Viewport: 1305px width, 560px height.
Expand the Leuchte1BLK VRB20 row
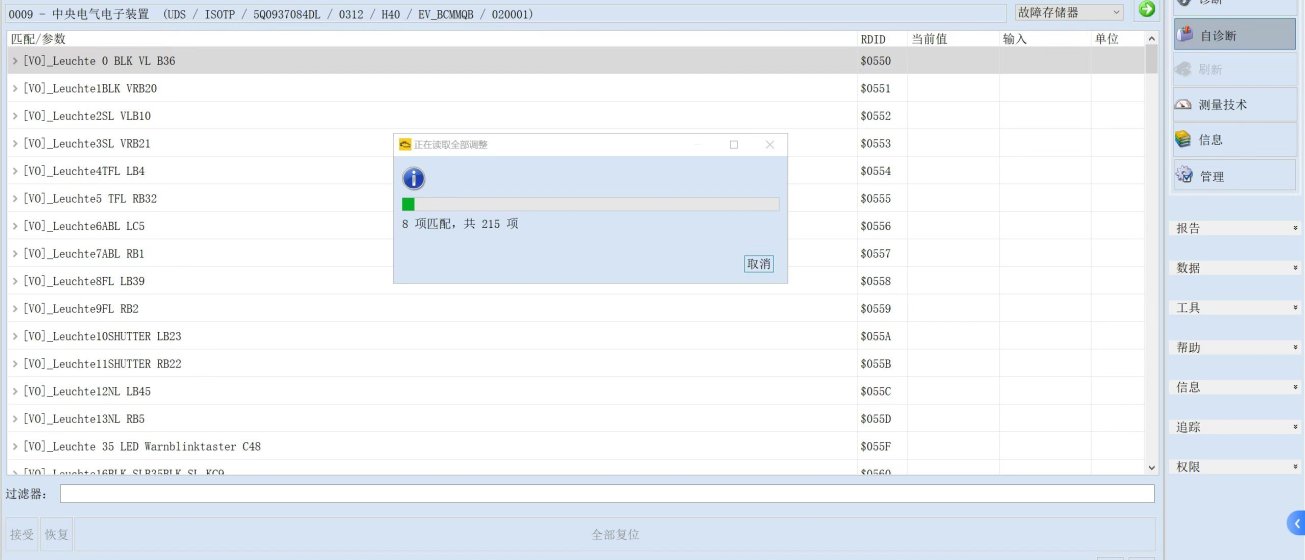click(x=15, y=89)
